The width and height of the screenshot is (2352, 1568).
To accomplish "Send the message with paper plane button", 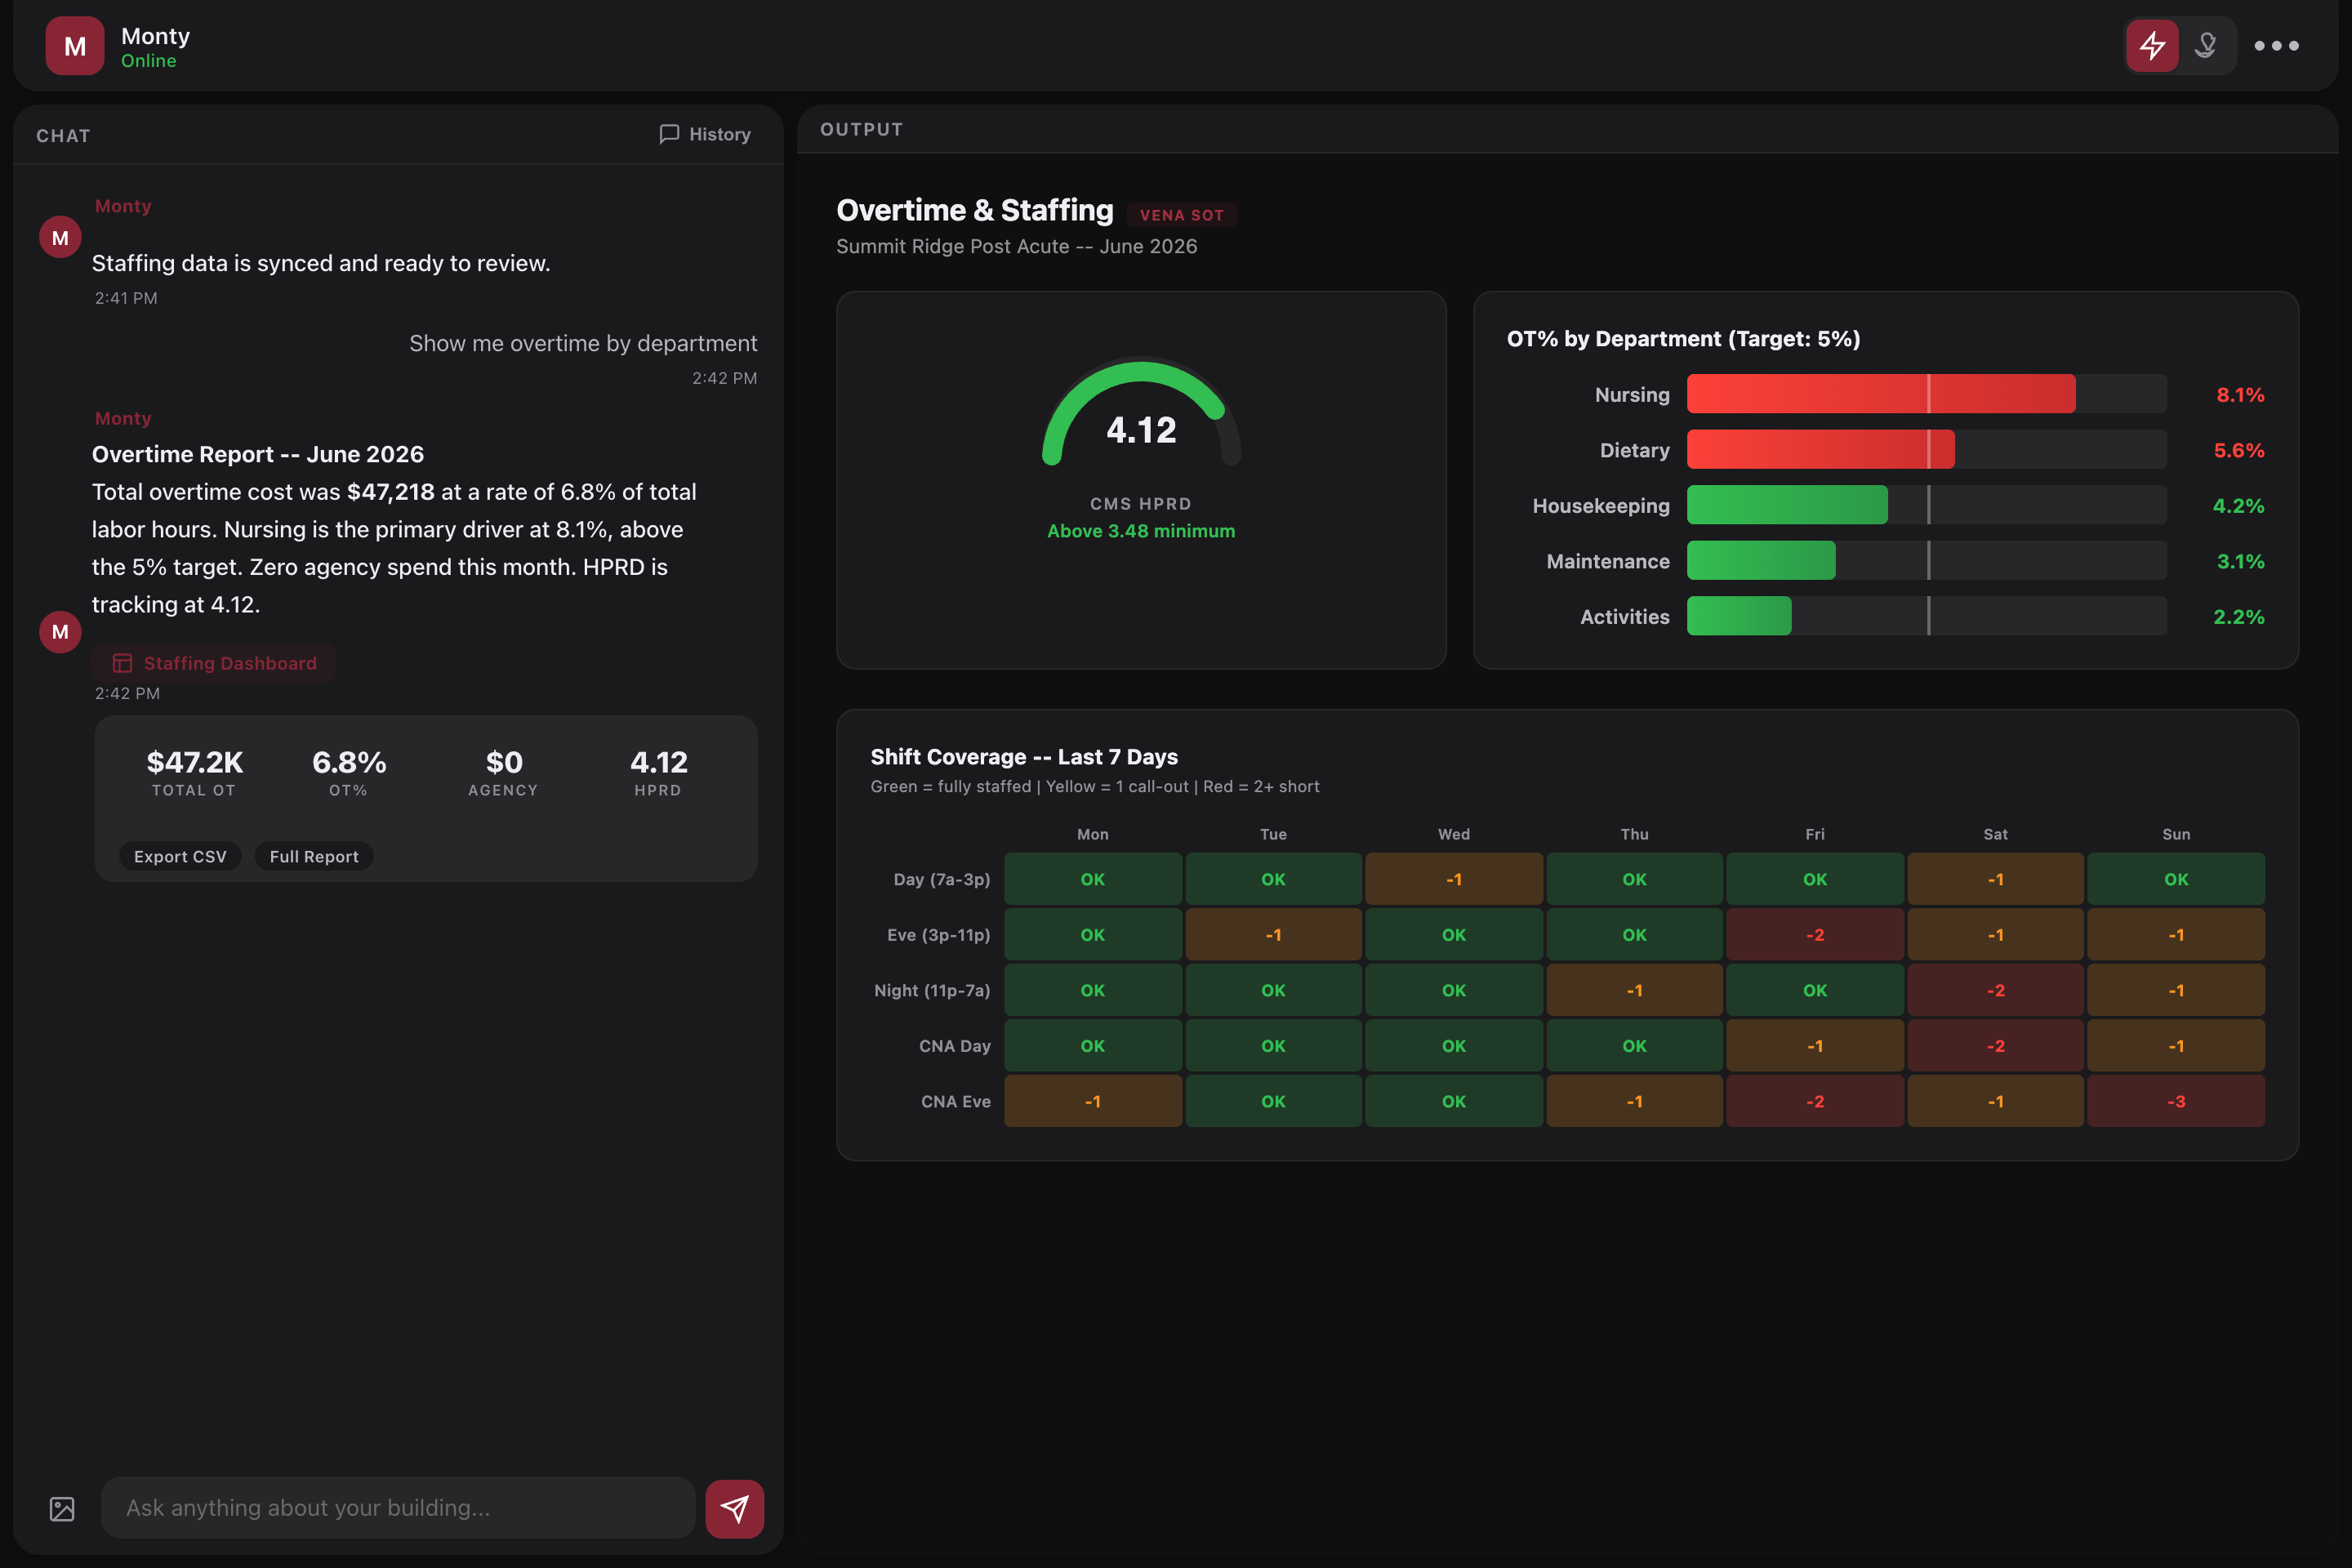I will [x=735, y=1508].
